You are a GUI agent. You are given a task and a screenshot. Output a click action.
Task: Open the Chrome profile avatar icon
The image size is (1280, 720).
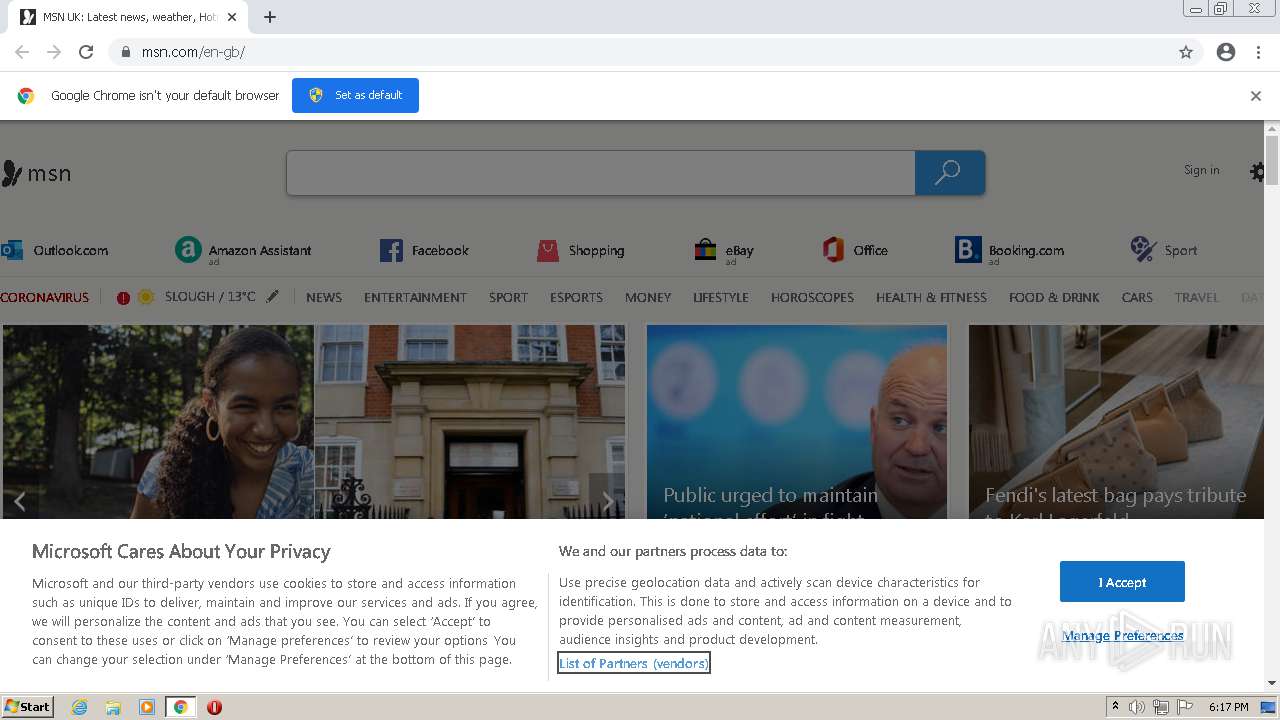[1226, 52]
